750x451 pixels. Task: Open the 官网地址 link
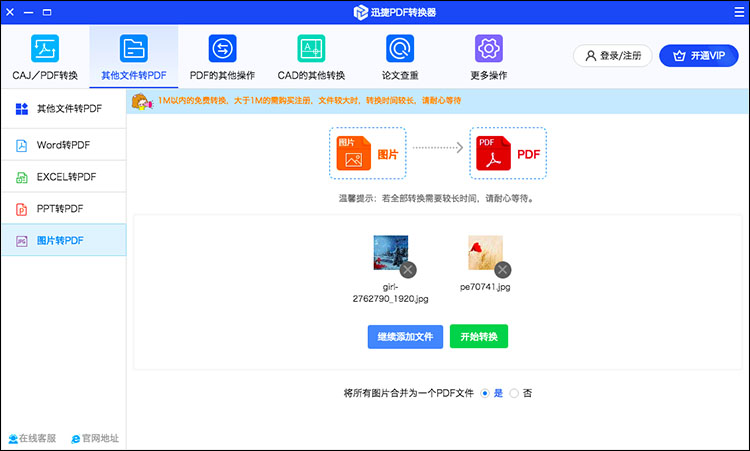[x=100, y=438]
